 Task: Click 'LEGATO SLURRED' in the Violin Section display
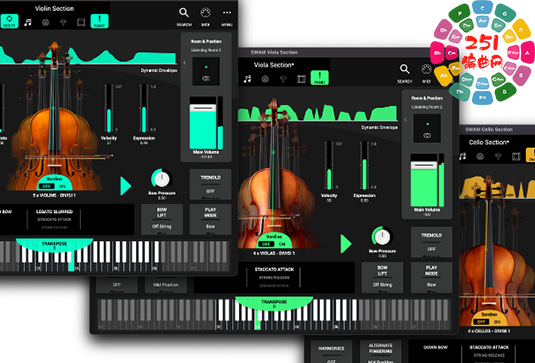[54, 212]
